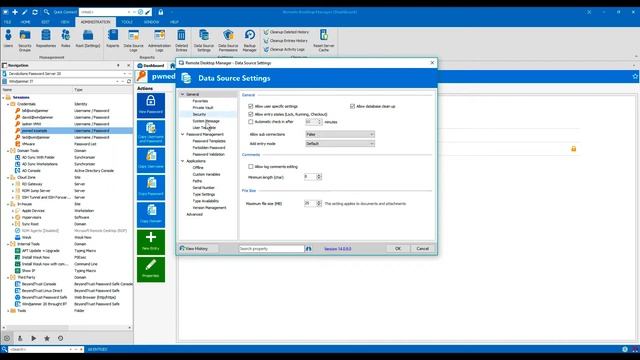Collapse the Password Management tree section
The width and height of the screenshot is (640, 360).
click(x=182, y=134)
